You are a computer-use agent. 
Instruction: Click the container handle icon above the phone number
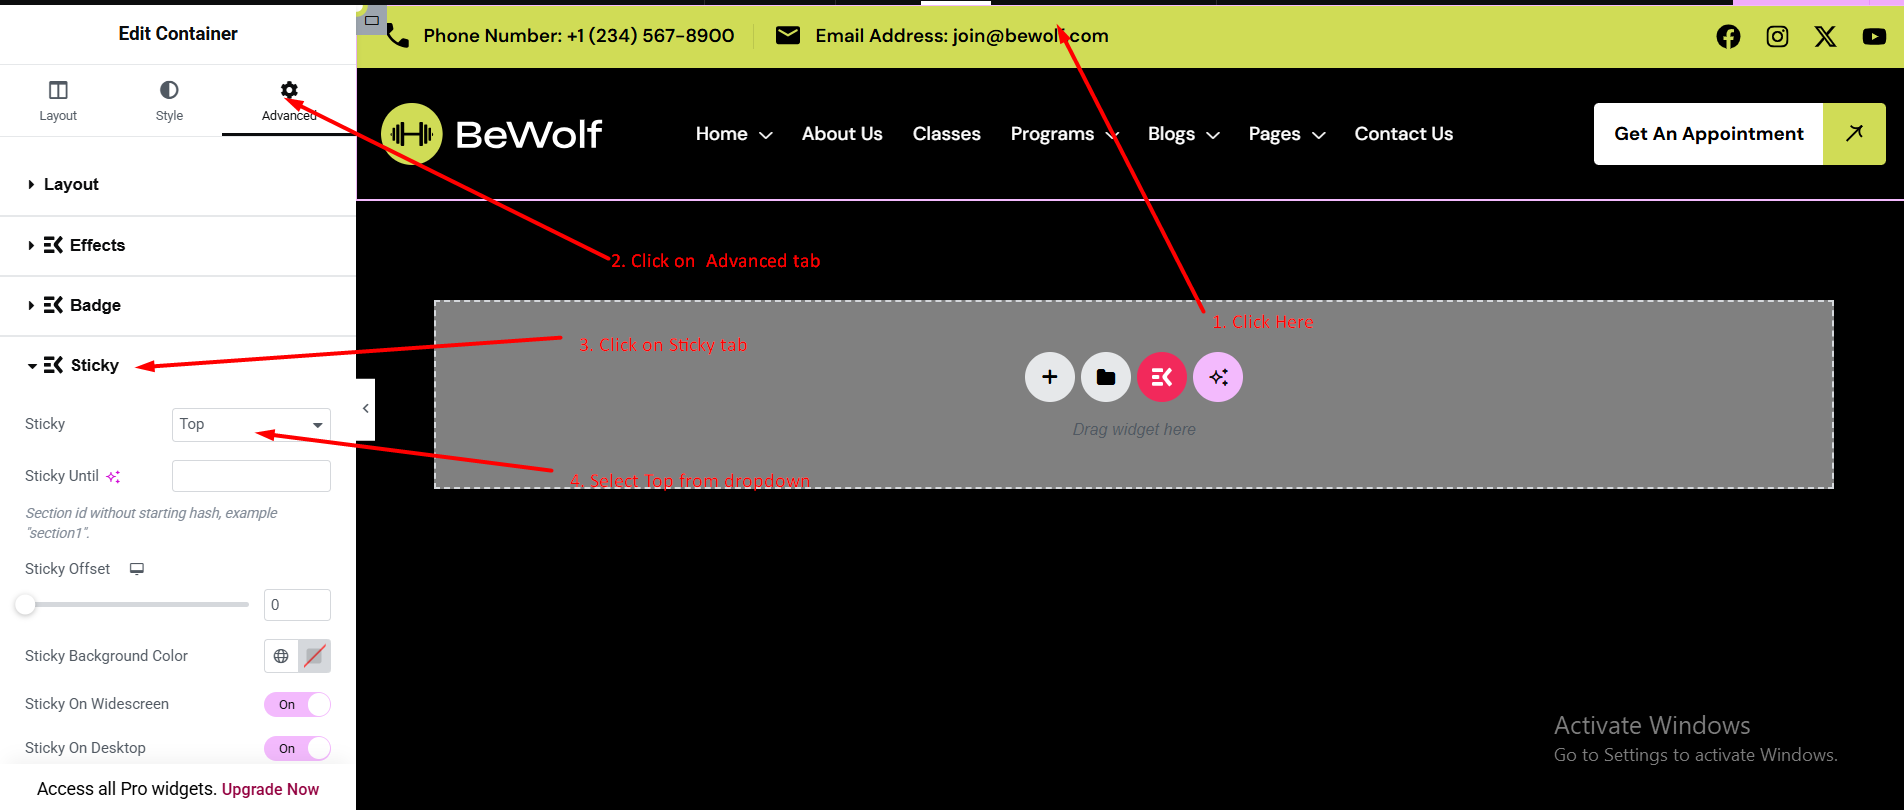(372, 20)
